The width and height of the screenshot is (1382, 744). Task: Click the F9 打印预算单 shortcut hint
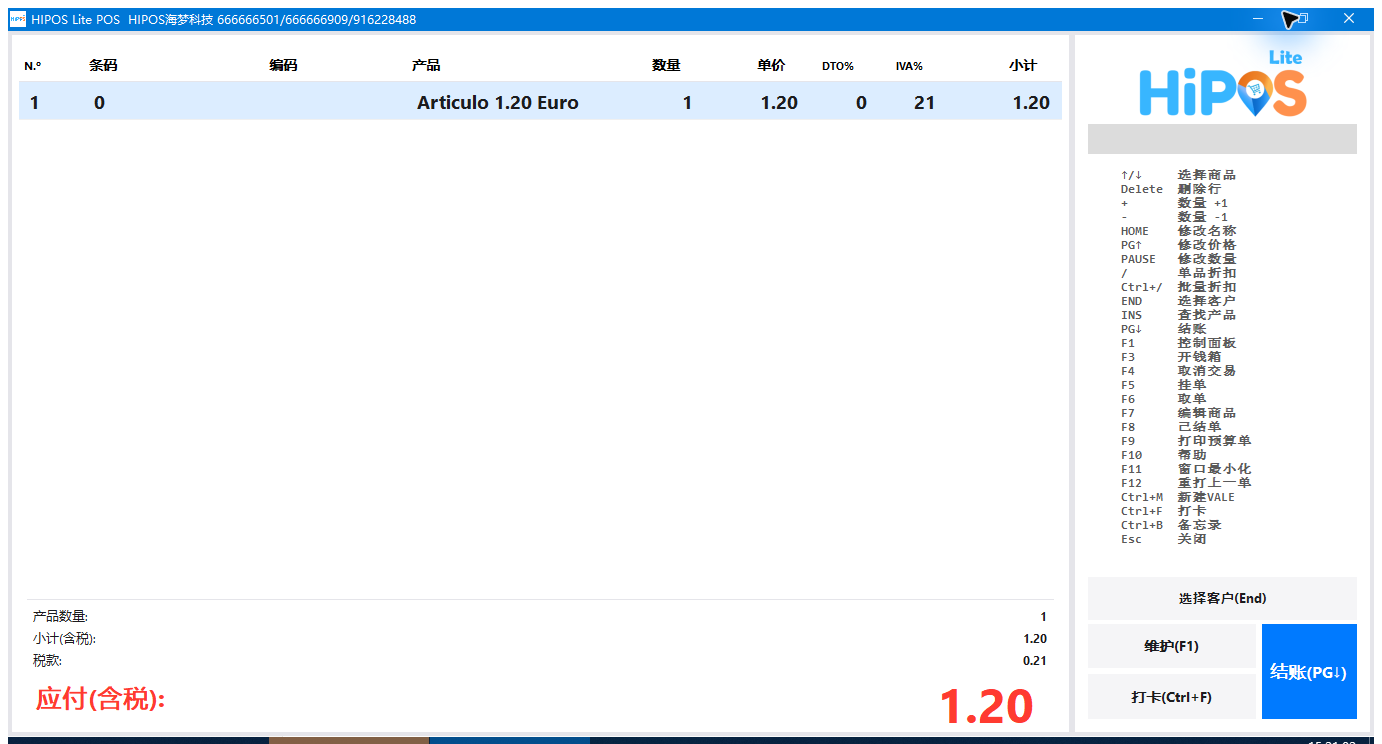(1186, 441)
